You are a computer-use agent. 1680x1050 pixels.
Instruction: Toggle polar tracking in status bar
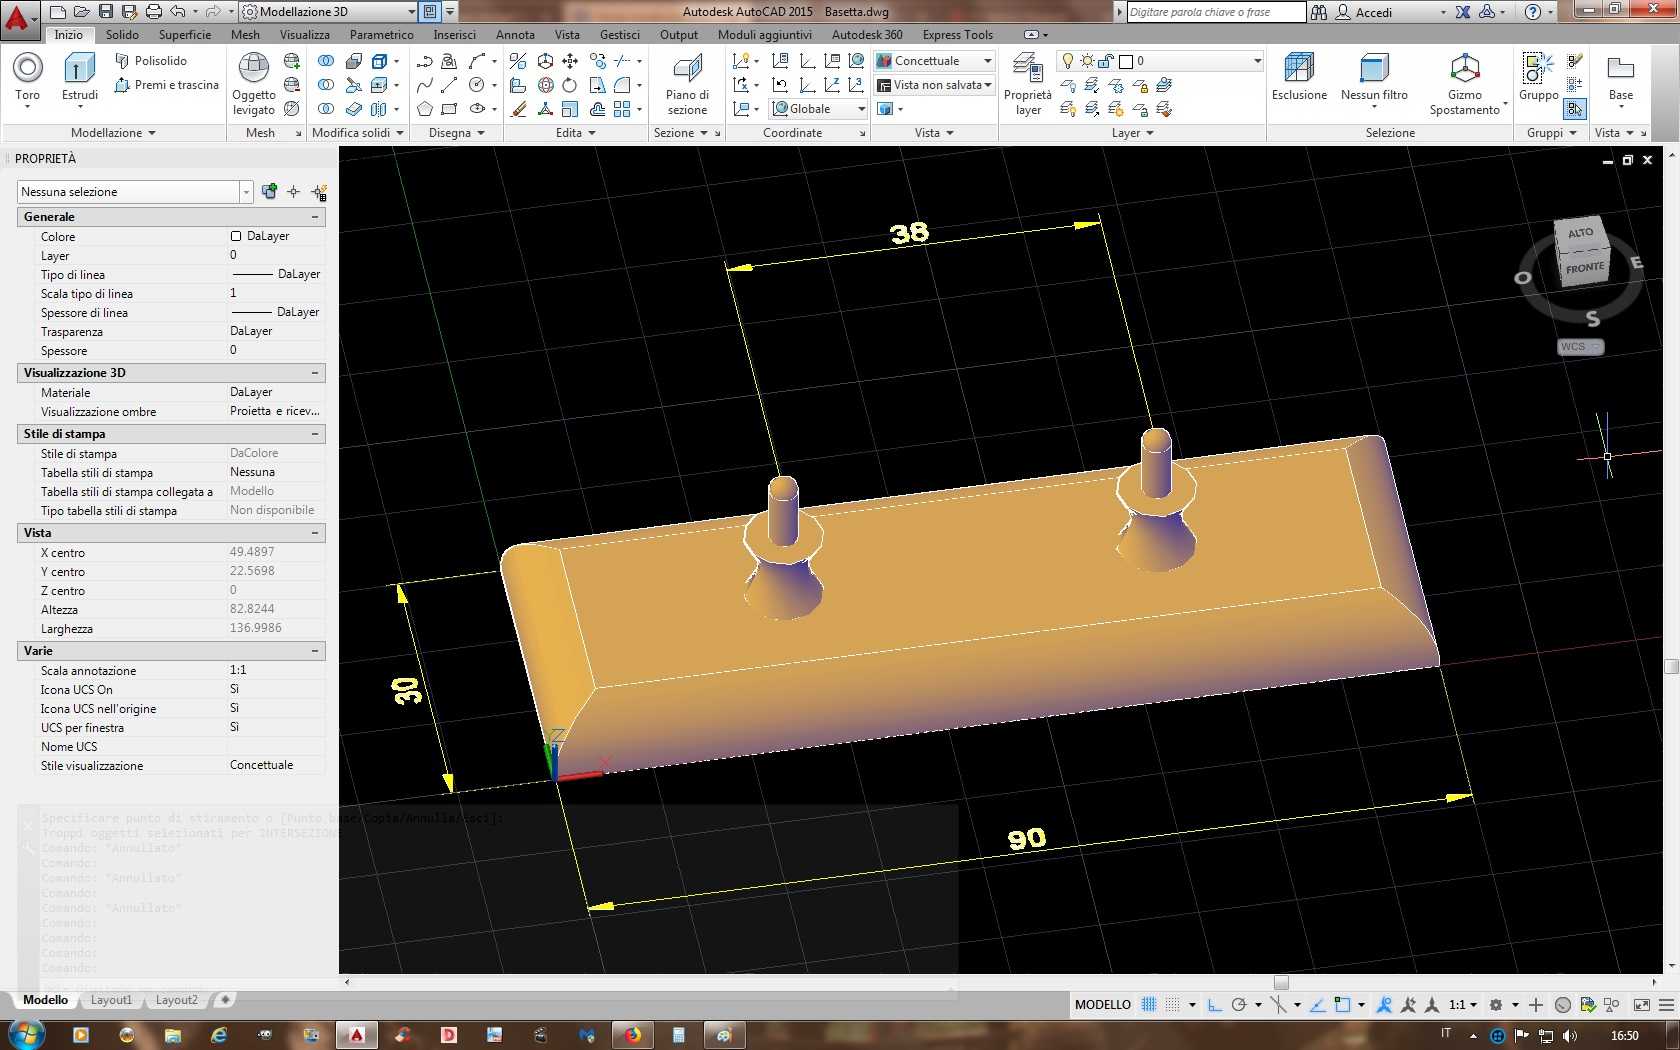[x=1239, y=1005]
